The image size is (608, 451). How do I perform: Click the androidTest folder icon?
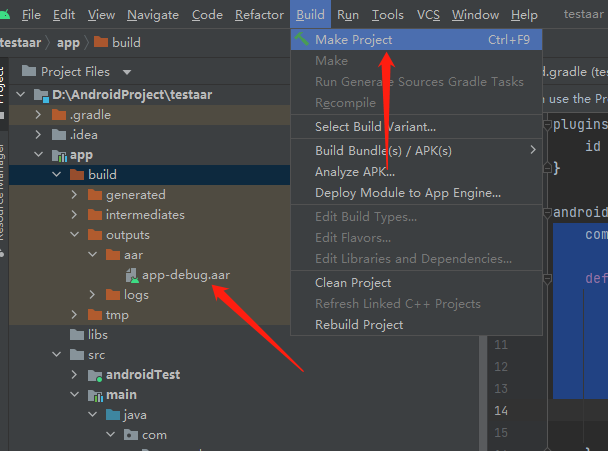95,374
